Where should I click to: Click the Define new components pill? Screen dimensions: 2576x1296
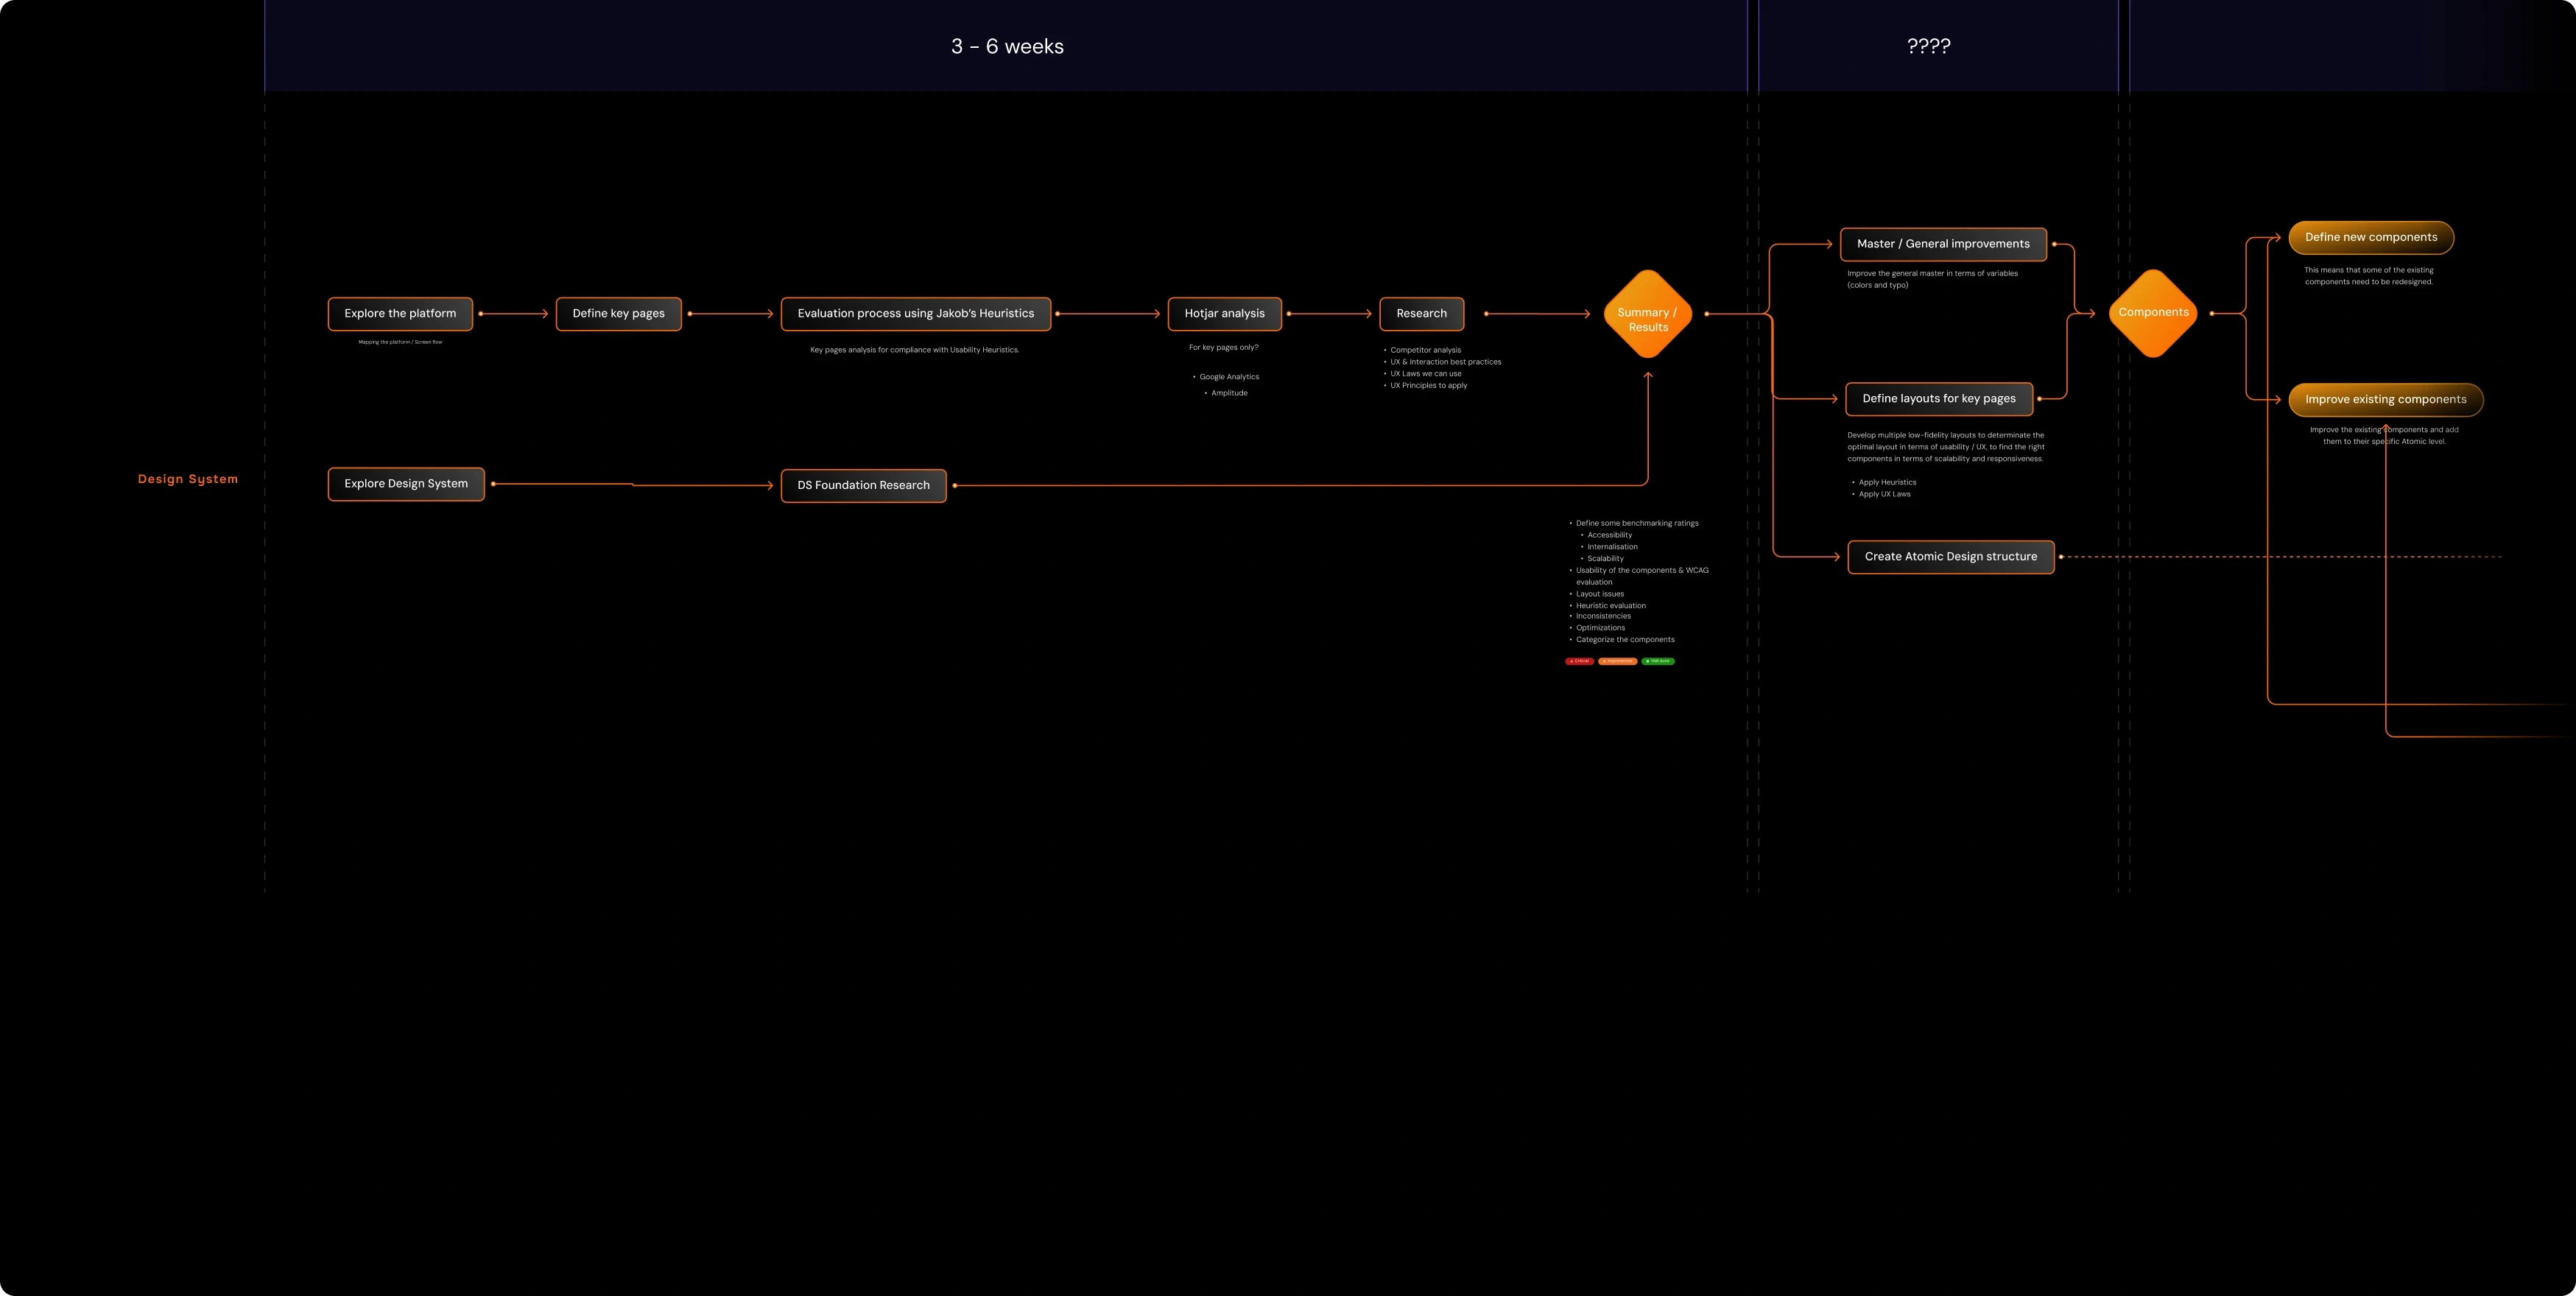coord(2371,238)
